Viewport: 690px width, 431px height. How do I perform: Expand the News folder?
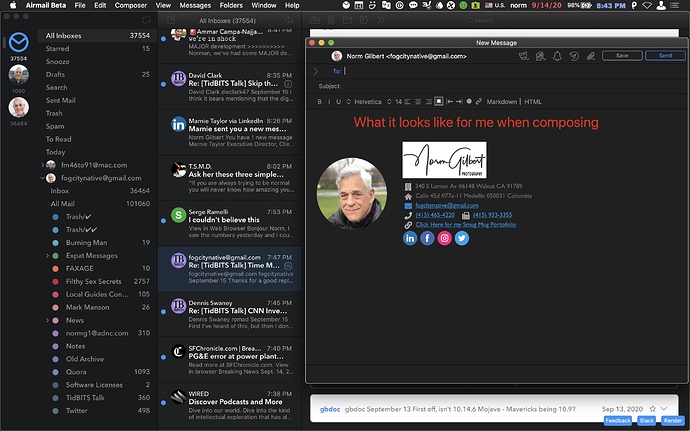point(47,320)
